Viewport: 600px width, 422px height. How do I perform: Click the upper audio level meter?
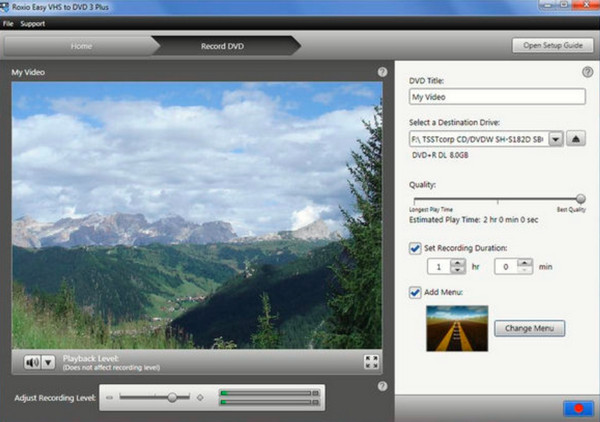pyautogui.click(x=269, y=393)
